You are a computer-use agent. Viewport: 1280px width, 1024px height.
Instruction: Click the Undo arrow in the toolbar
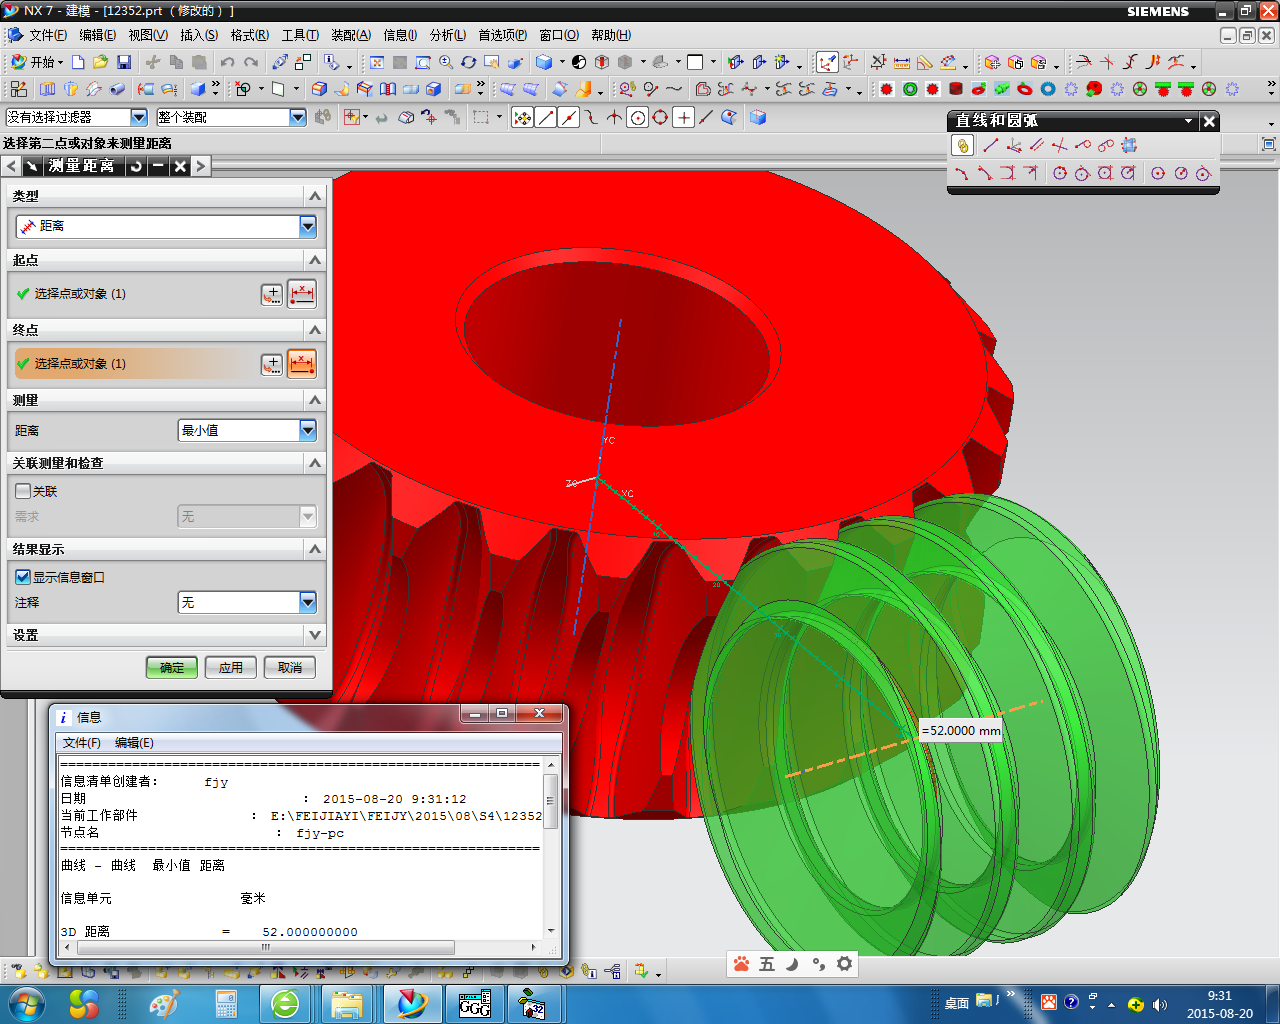pos(227,62)
